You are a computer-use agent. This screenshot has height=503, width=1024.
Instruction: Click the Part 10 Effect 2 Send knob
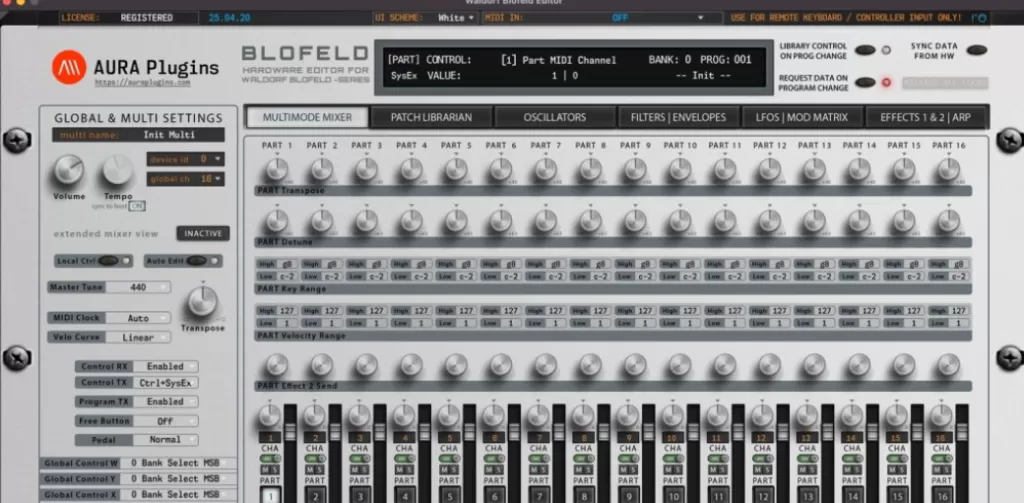pos(680,365)
